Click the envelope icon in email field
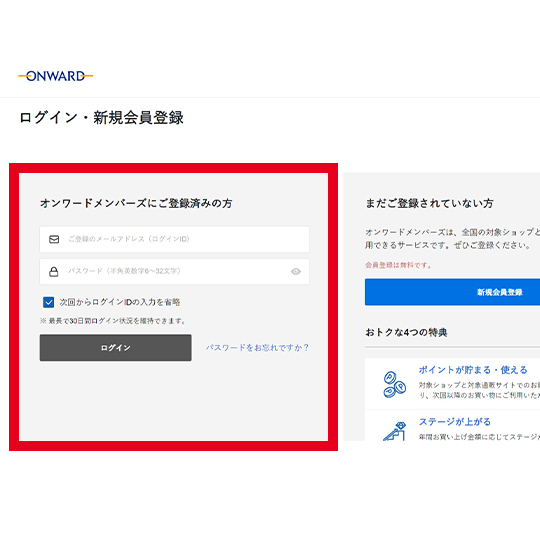The image size is (540, 540). point(54,239)
